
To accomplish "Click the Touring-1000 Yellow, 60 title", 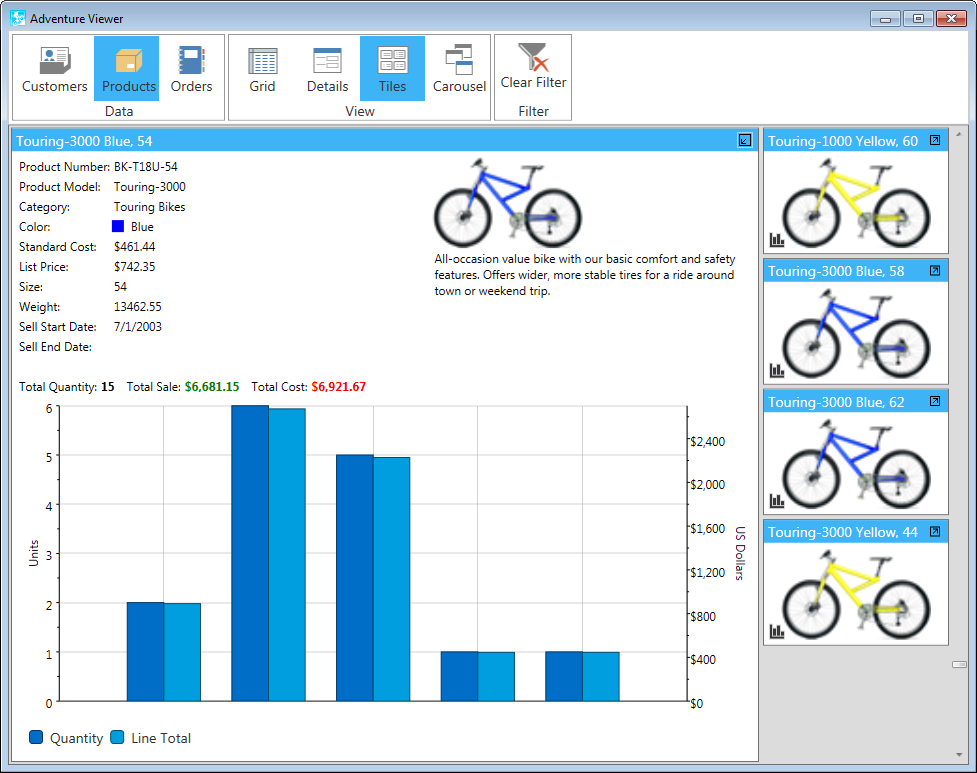I will point(842,141).
